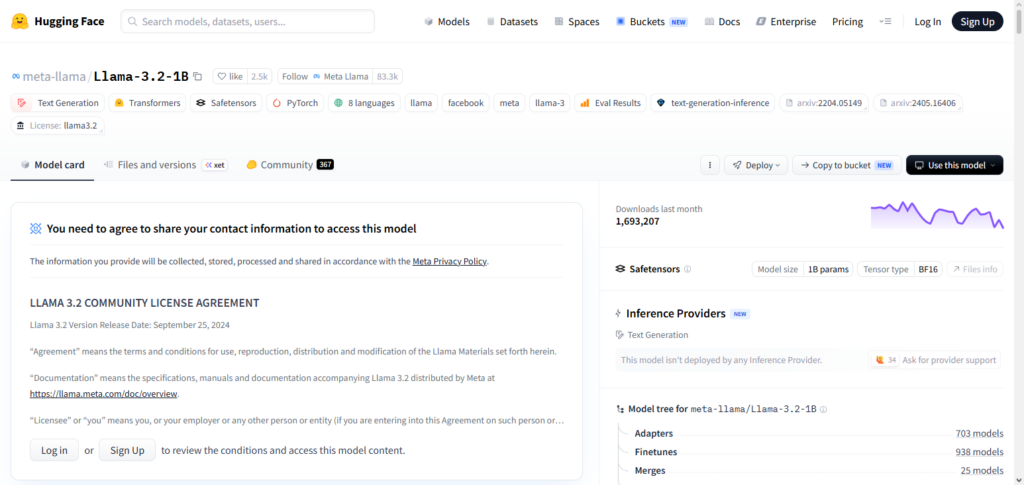Follow Meta Llama organization

[x=325, y=76]
